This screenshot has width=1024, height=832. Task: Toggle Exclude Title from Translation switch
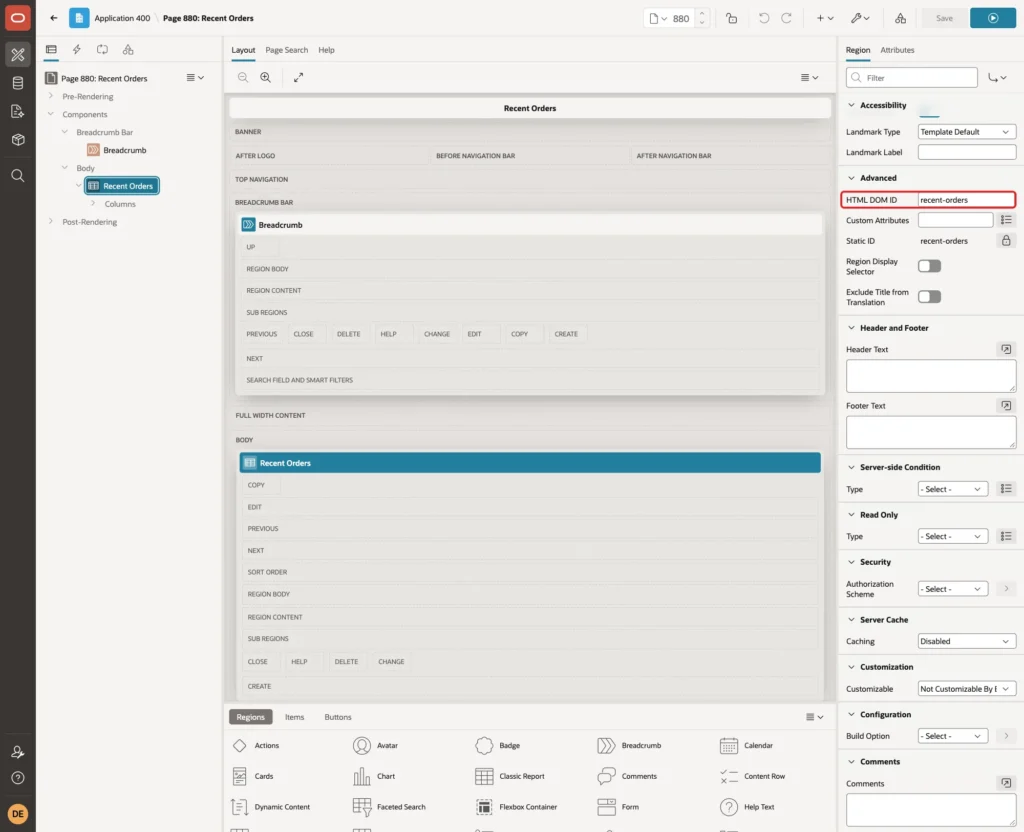point(929,297)
